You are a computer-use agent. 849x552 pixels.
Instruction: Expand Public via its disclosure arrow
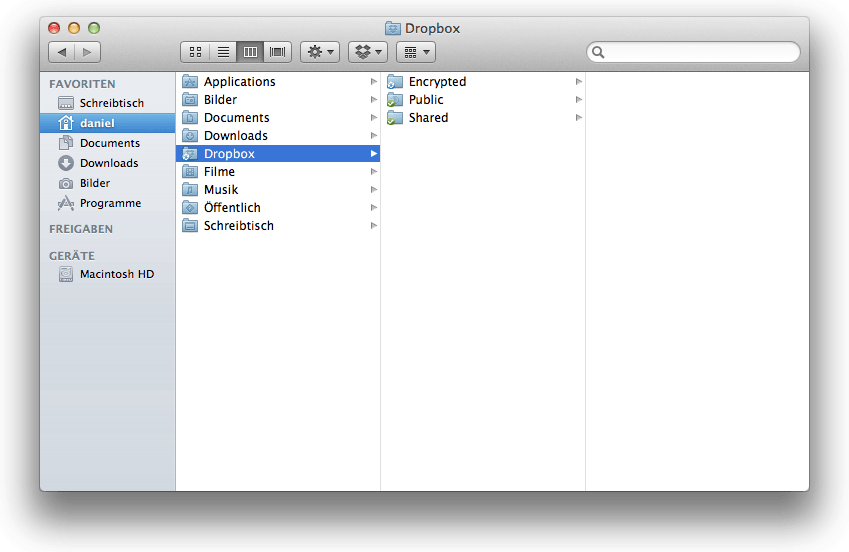point(579,100)
